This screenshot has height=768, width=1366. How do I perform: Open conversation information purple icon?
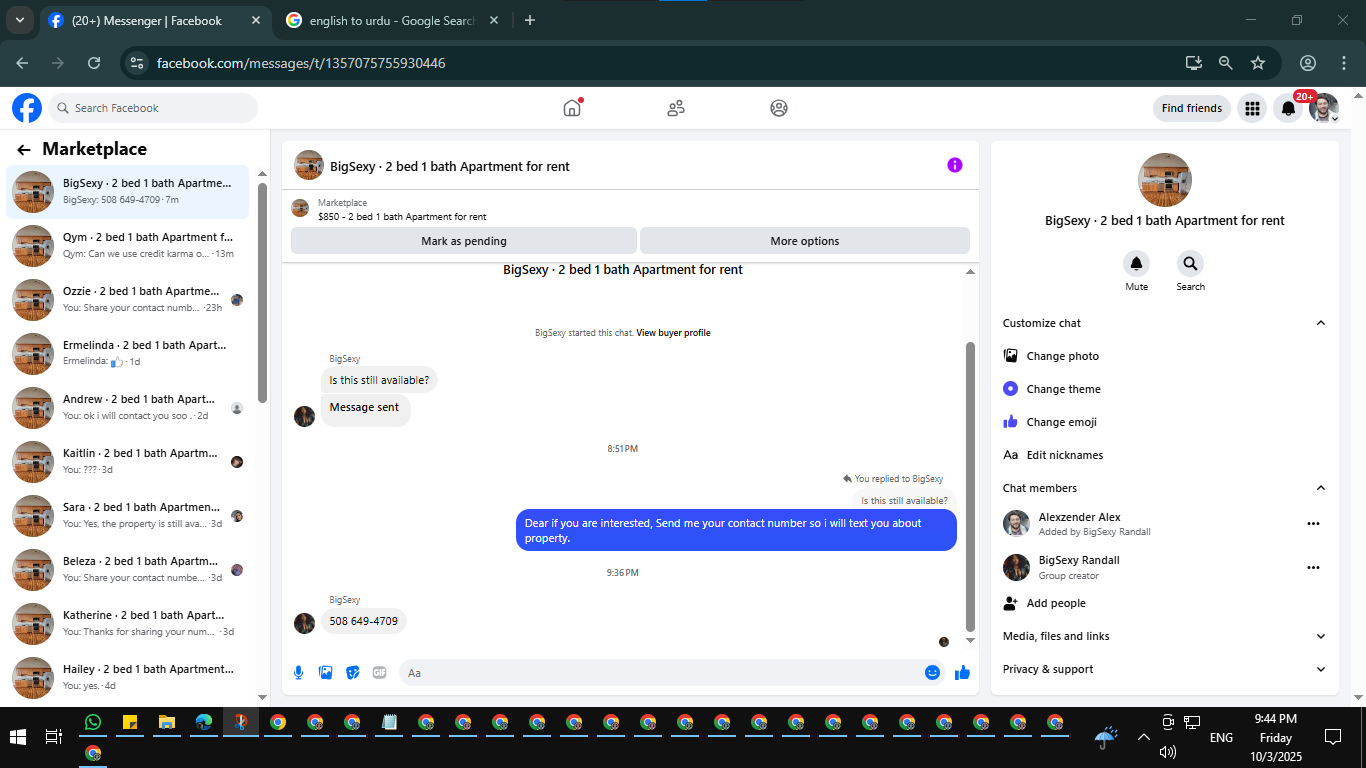pyautogui.click(x=955, y=165)
